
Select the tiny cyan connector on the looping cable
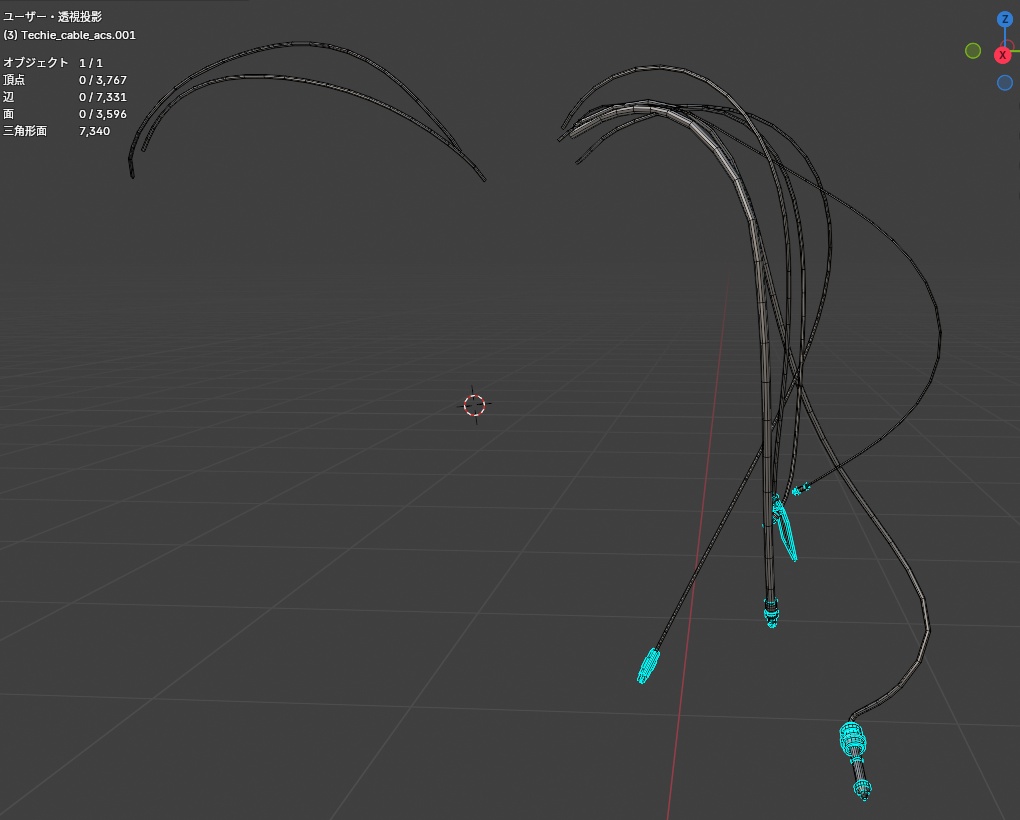(799, 488)
